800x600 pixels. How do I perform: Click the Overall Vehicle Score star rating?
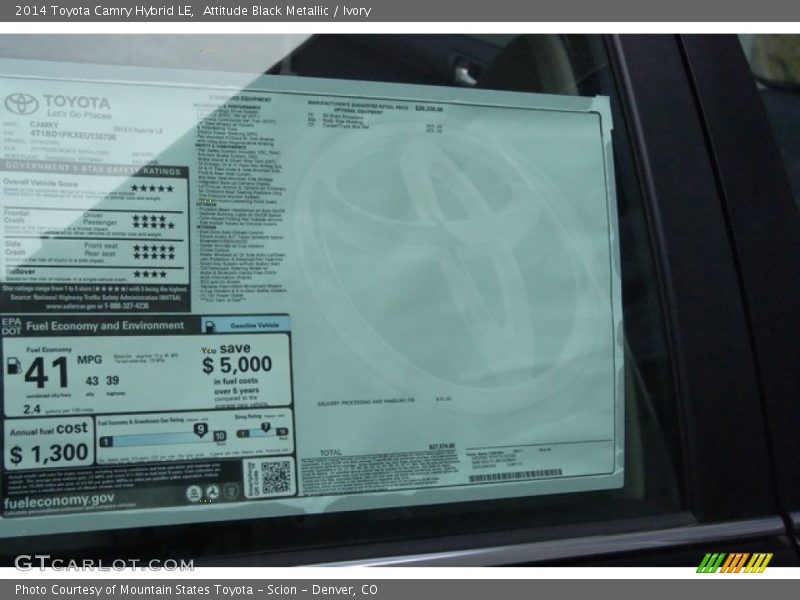(x=152, y=188)
